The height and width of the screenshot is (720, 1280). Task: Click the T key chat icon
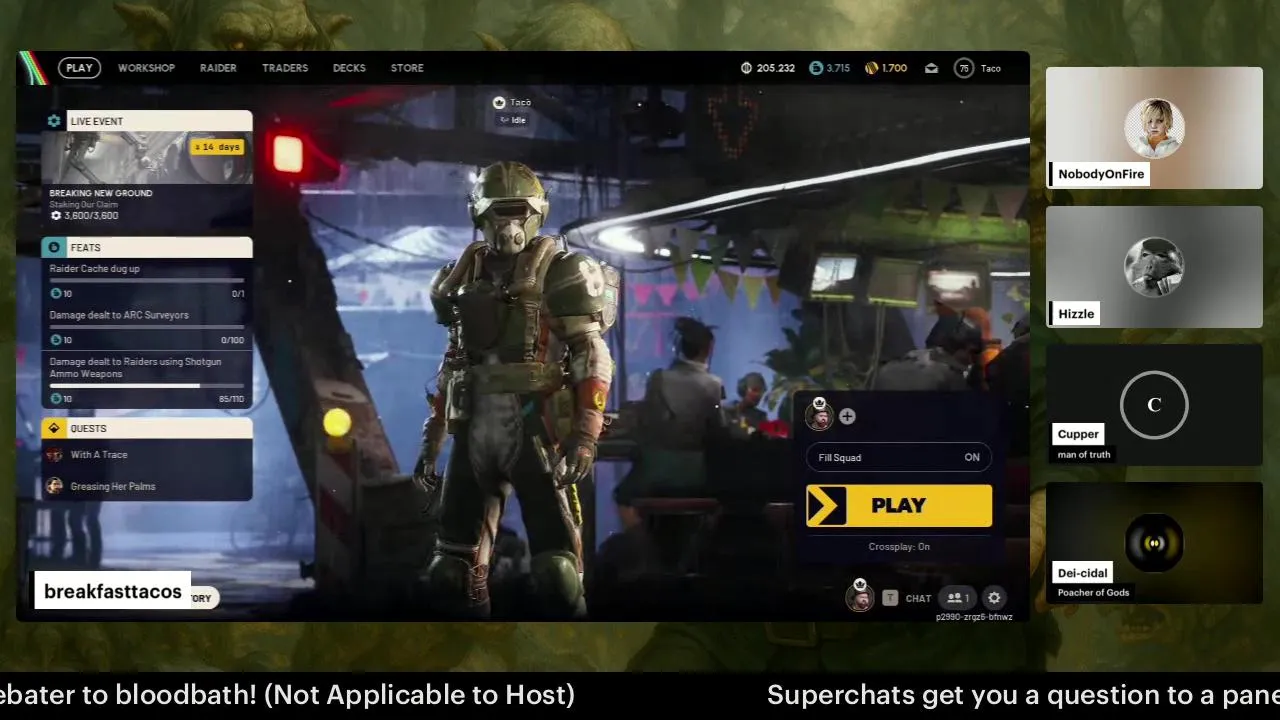(890, 598)
